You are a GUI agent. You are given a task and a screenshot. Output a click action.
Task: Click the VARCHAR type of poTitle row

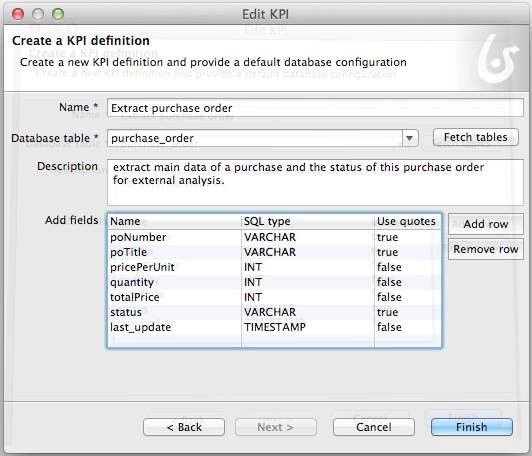click(x=308, y=252)
